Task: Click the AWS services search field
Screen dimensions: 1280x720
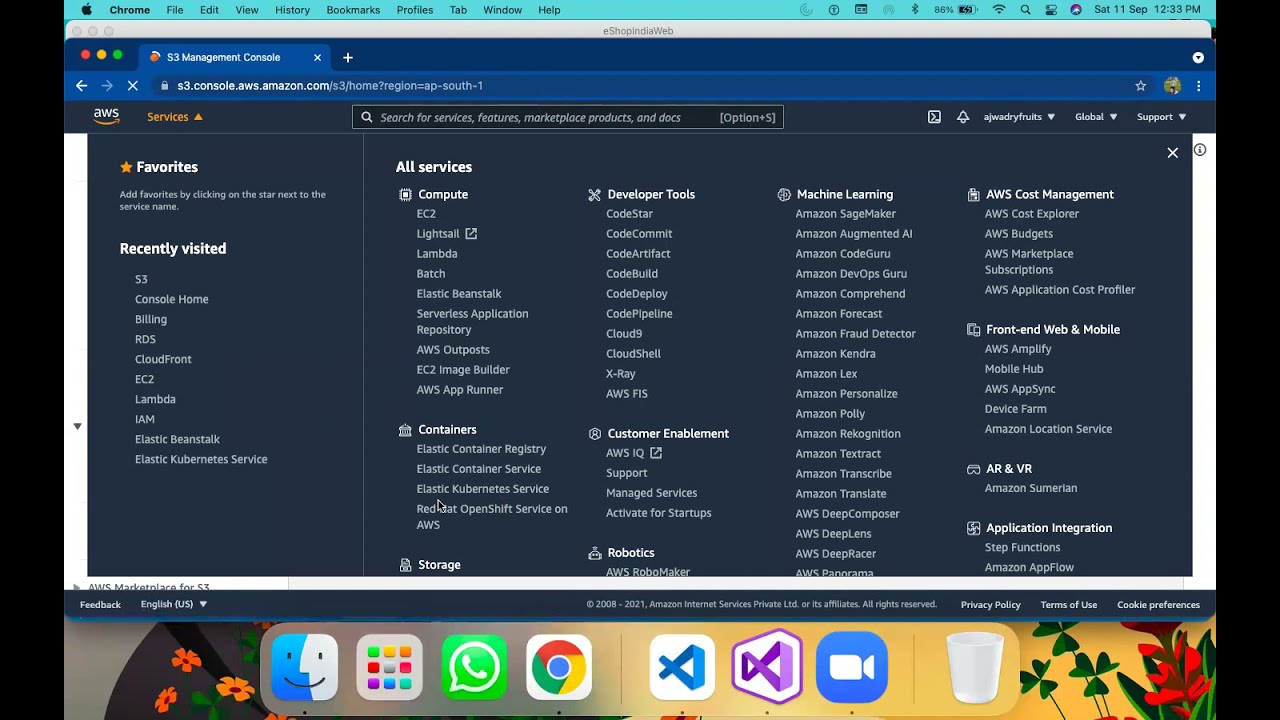Action: point(568,118)
